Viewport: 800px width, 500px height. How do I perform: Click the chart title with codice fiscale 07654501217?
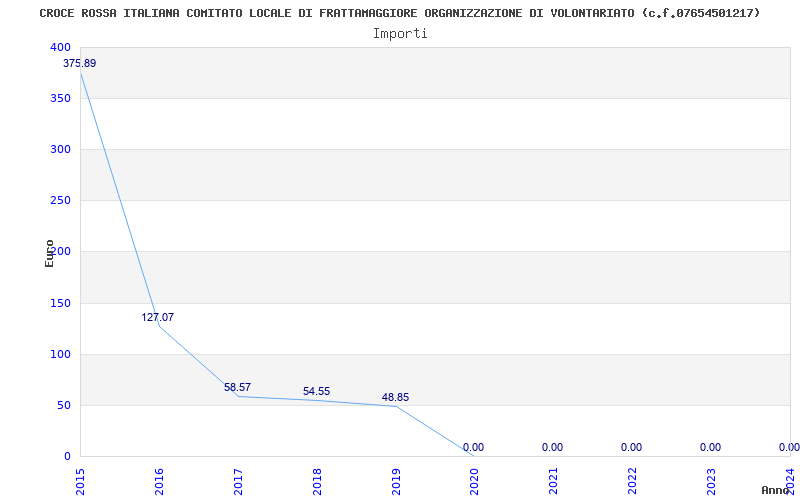[399, 13]
